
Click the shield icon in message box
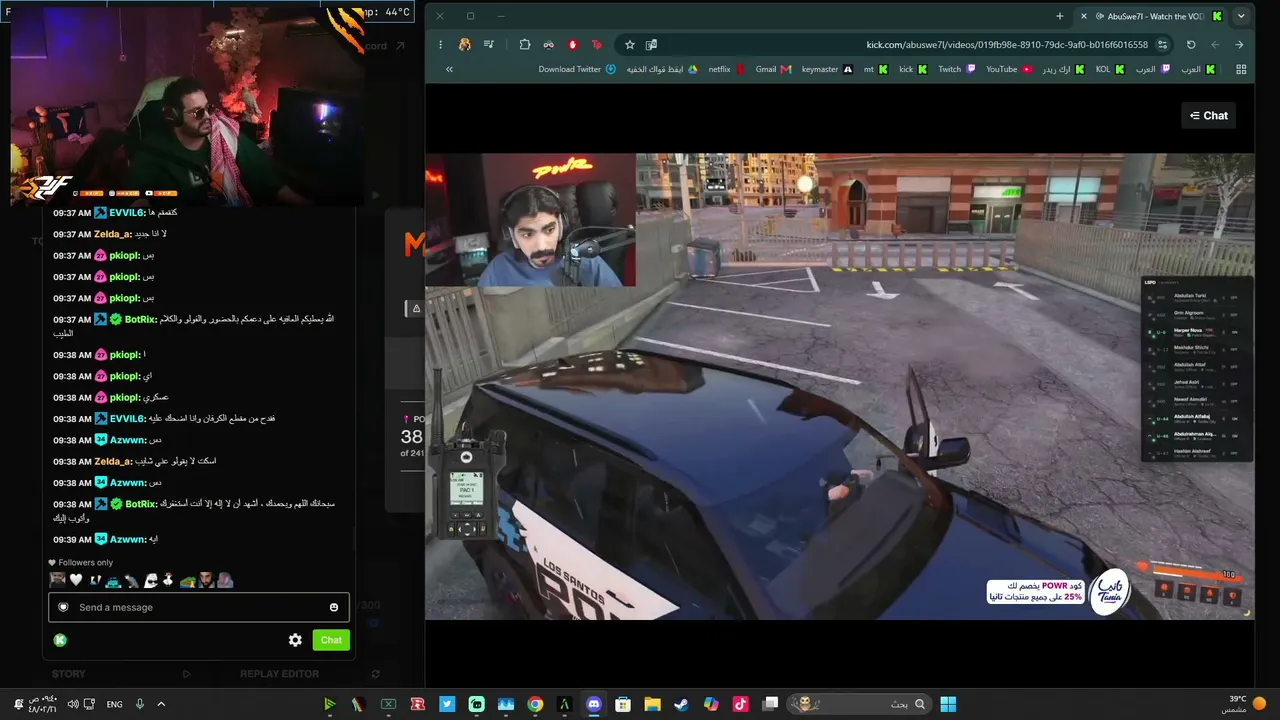(64, 607)
